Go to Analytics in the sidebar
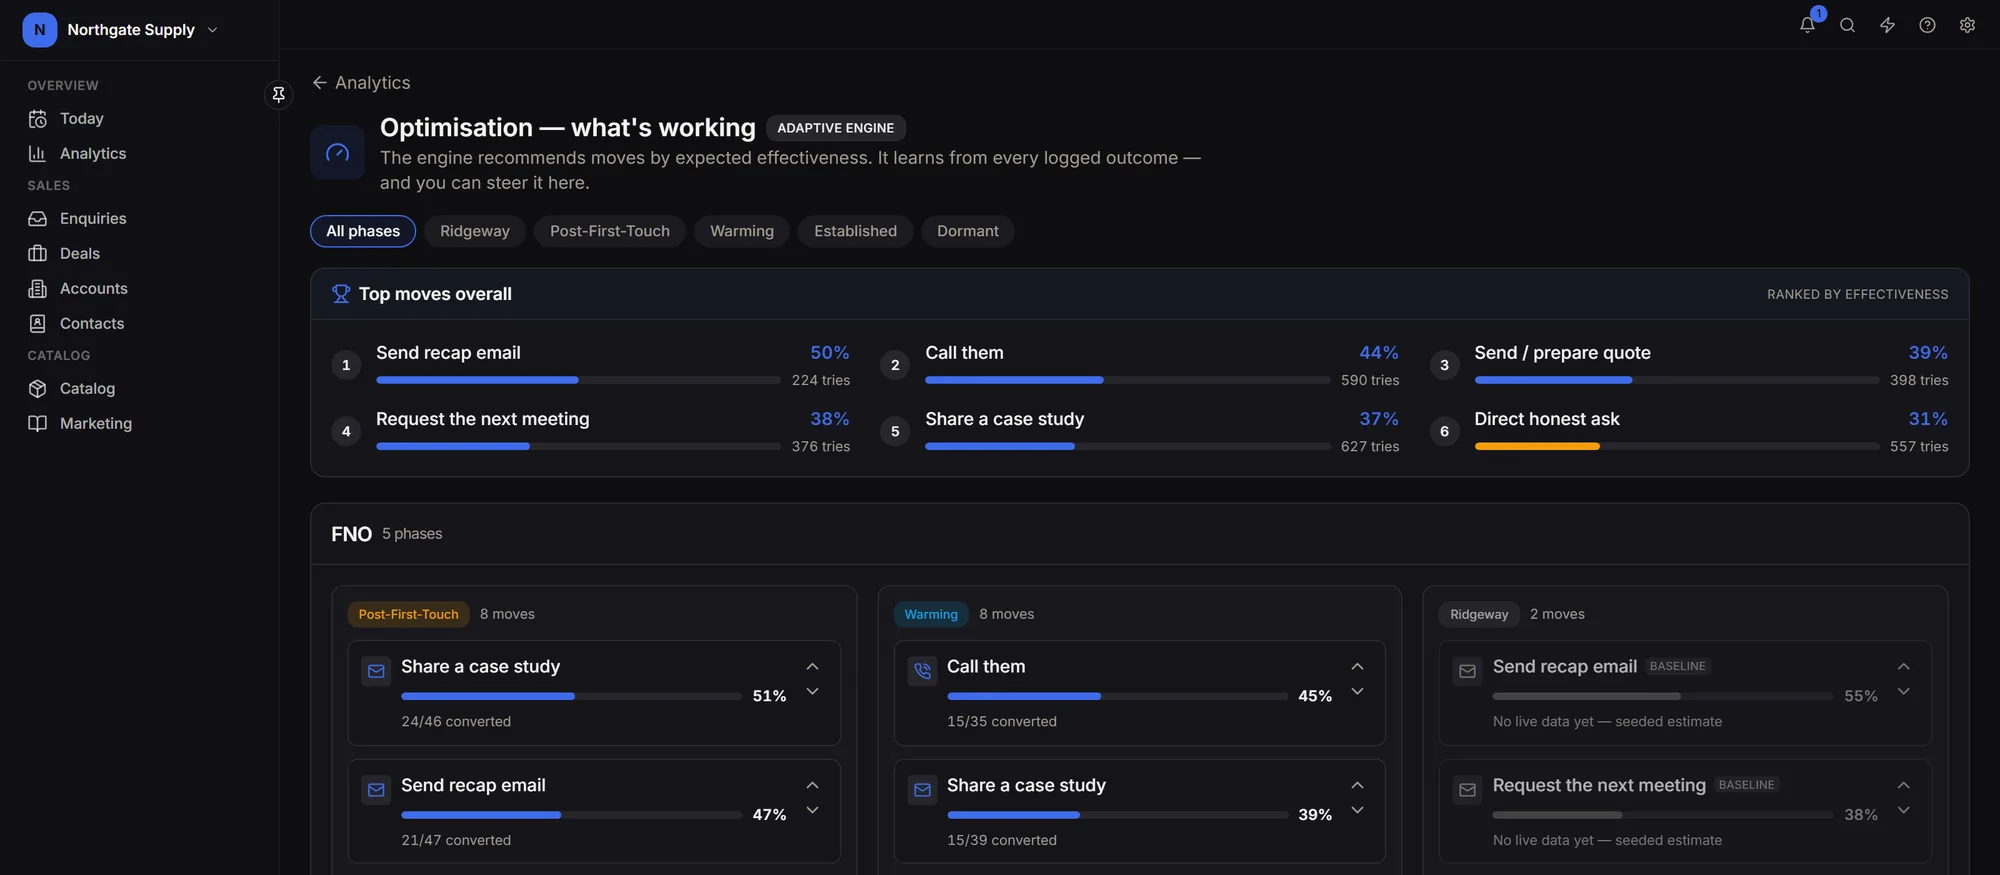This screenshot has height=875, width=2000. [x=93, y=154]
